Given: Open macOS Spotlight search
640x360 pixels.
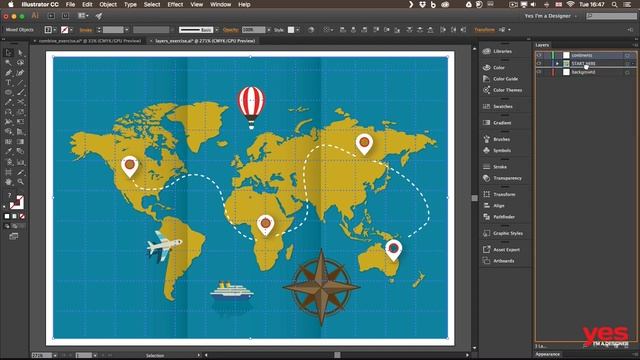Looking at the screenshot, I should coord(614,4).
